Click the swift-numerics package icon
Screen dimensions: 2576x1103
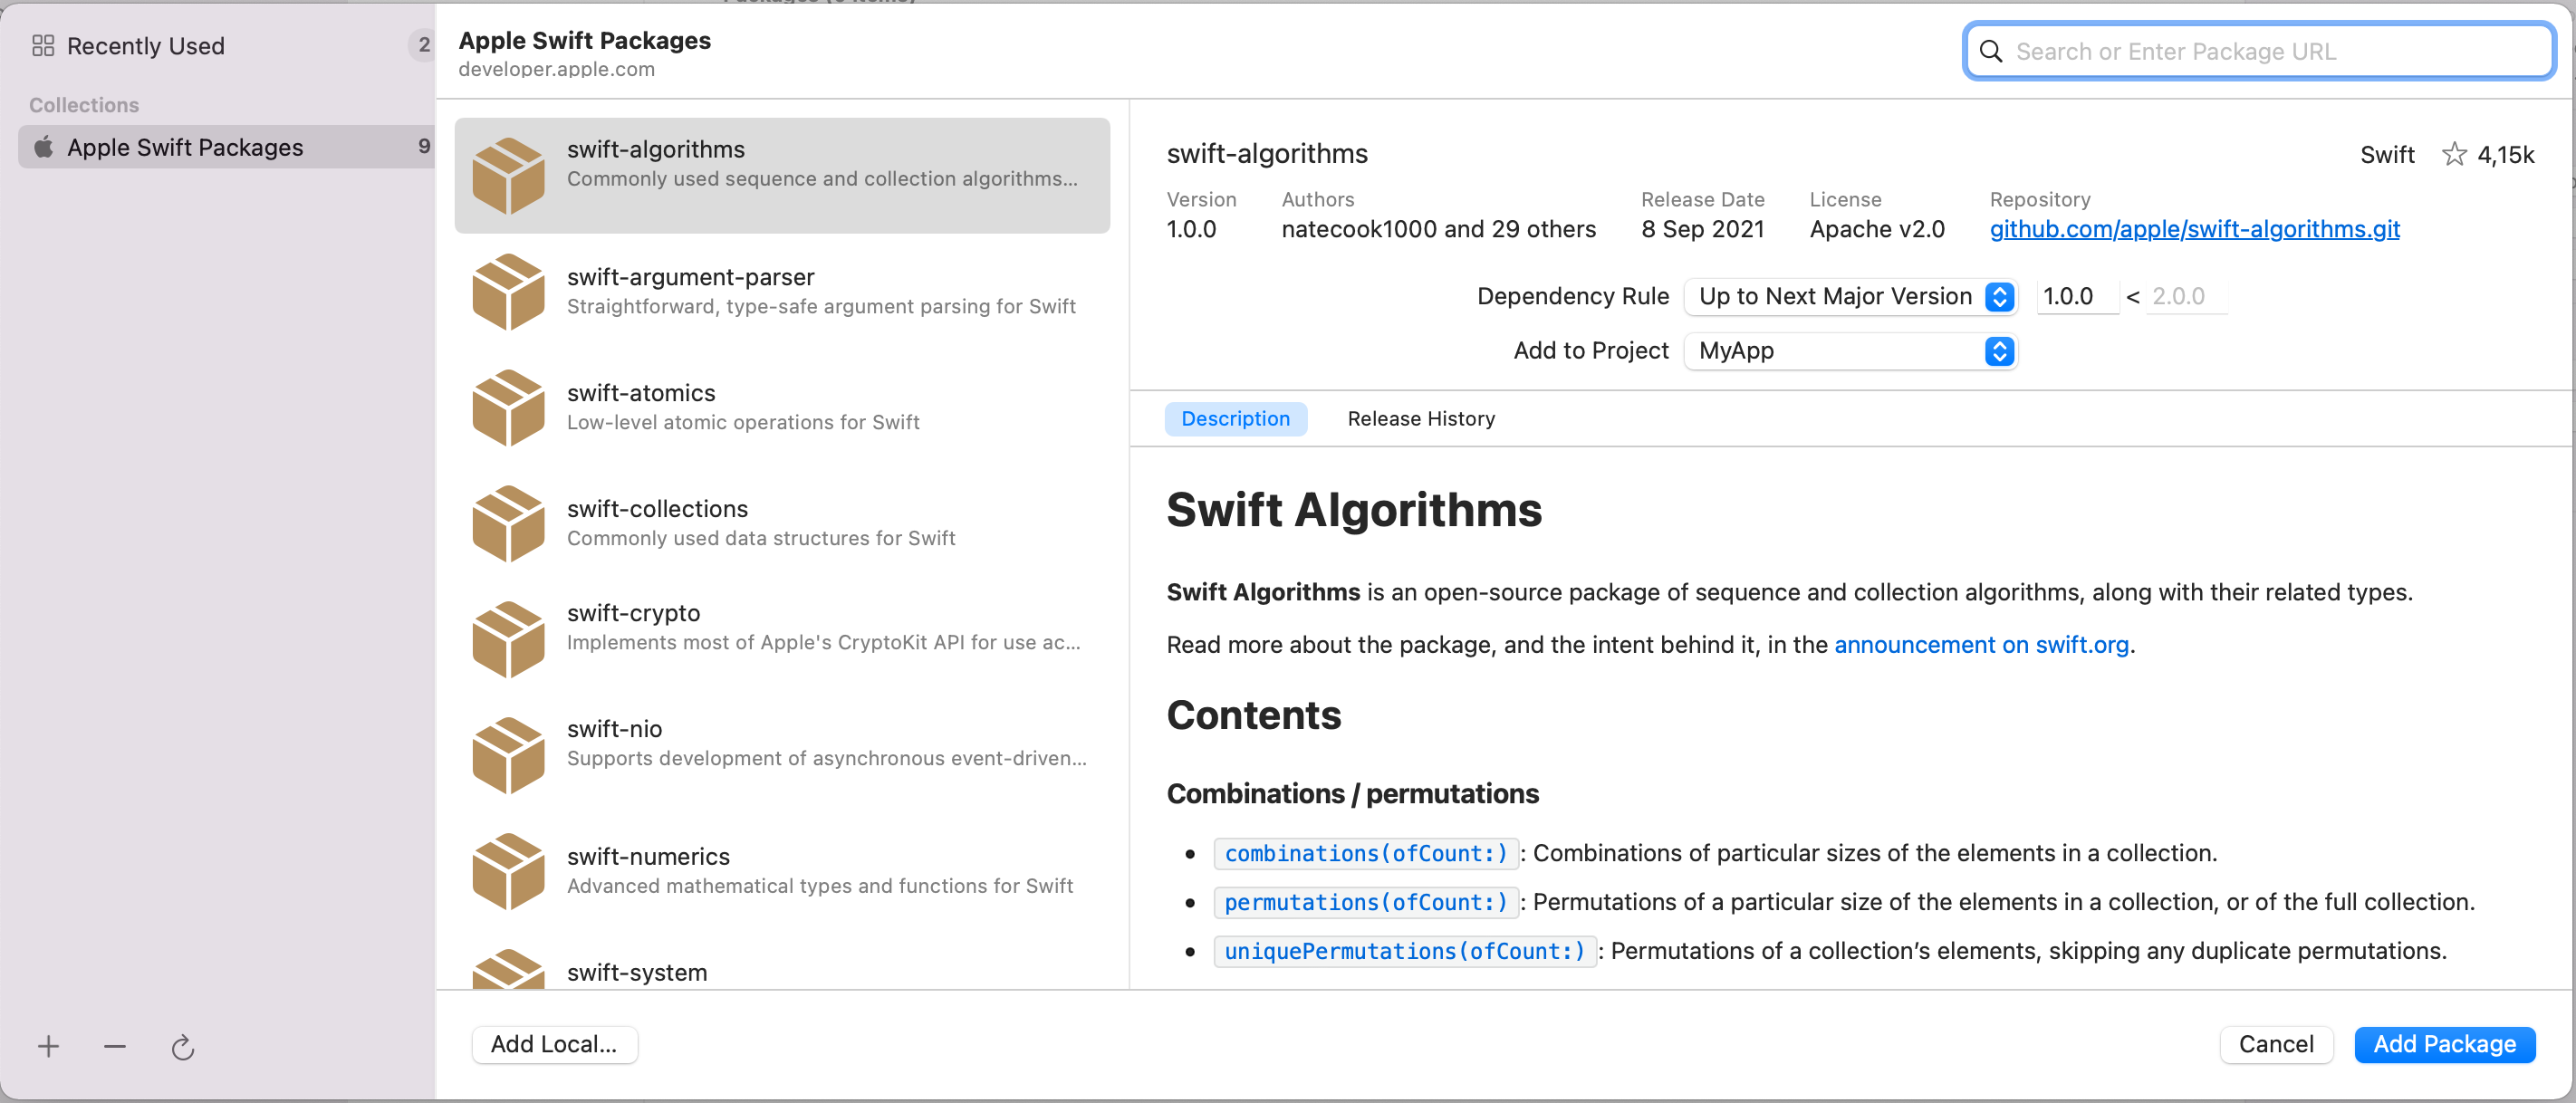pyautogui.click(x=511, y=868)
